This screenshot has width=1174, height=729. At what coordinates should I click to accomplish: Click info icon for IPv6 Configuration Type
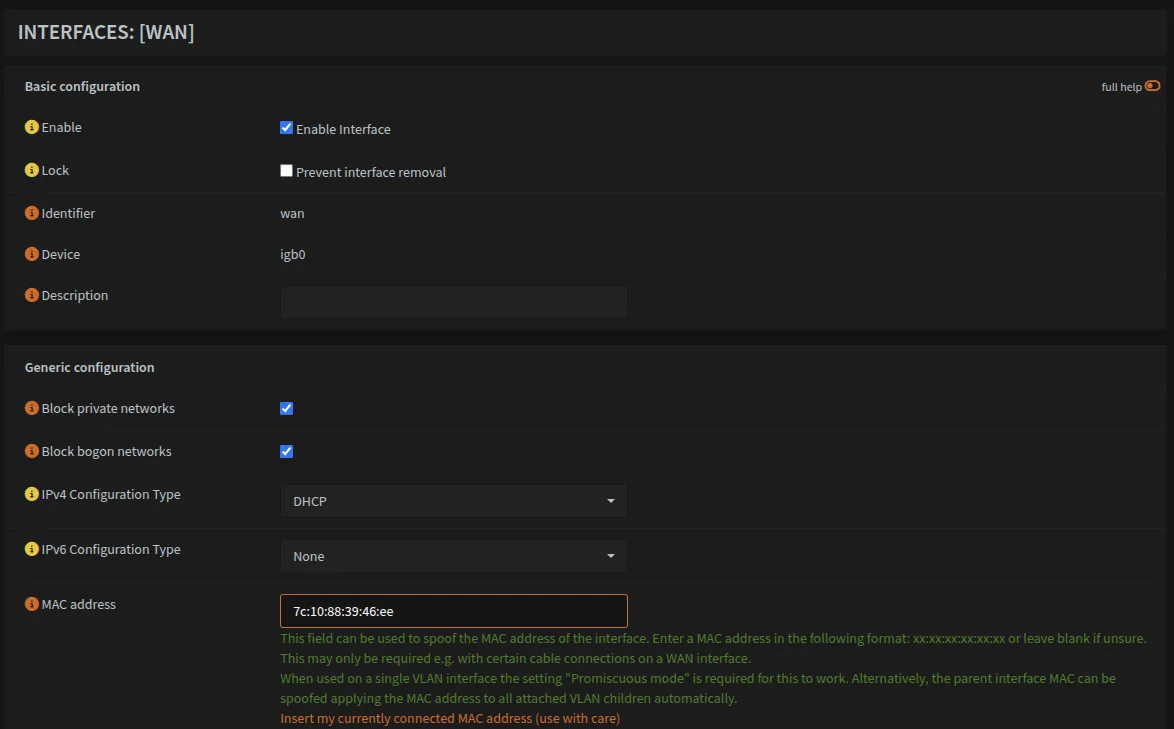click(x=32, y=550)
